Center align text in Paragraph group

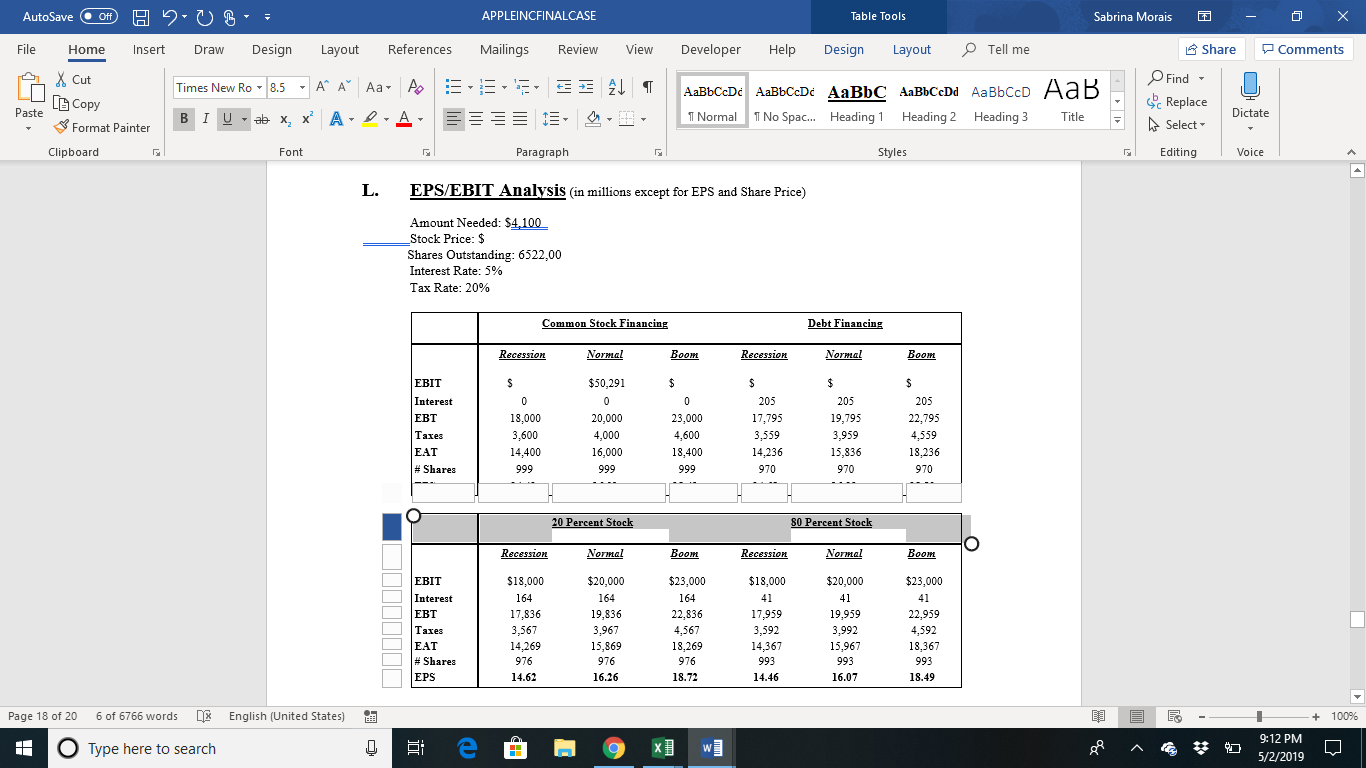pos(474,120)
